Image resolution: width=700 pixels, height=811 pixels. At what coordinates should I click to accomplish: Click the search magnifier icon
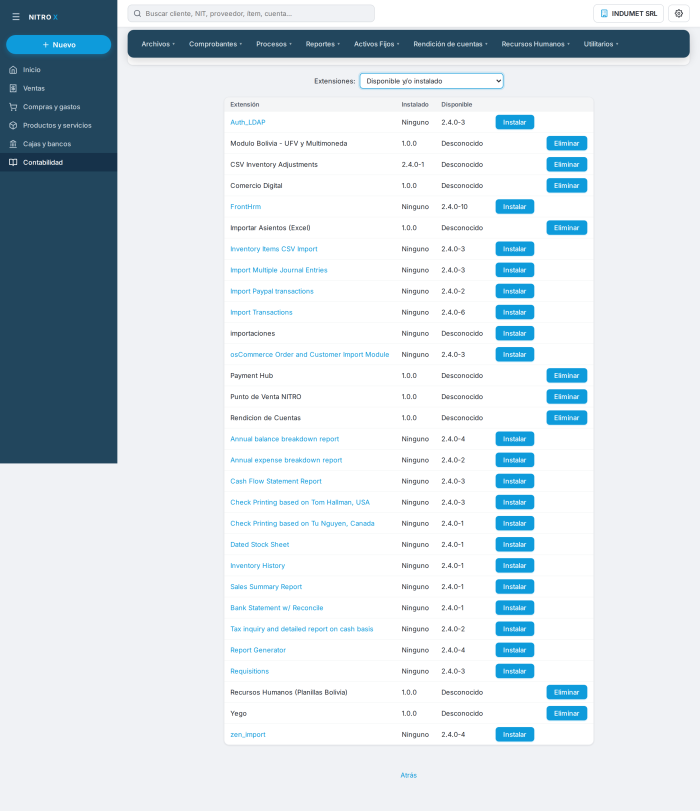pyautogui.click(x=138, y=13)
